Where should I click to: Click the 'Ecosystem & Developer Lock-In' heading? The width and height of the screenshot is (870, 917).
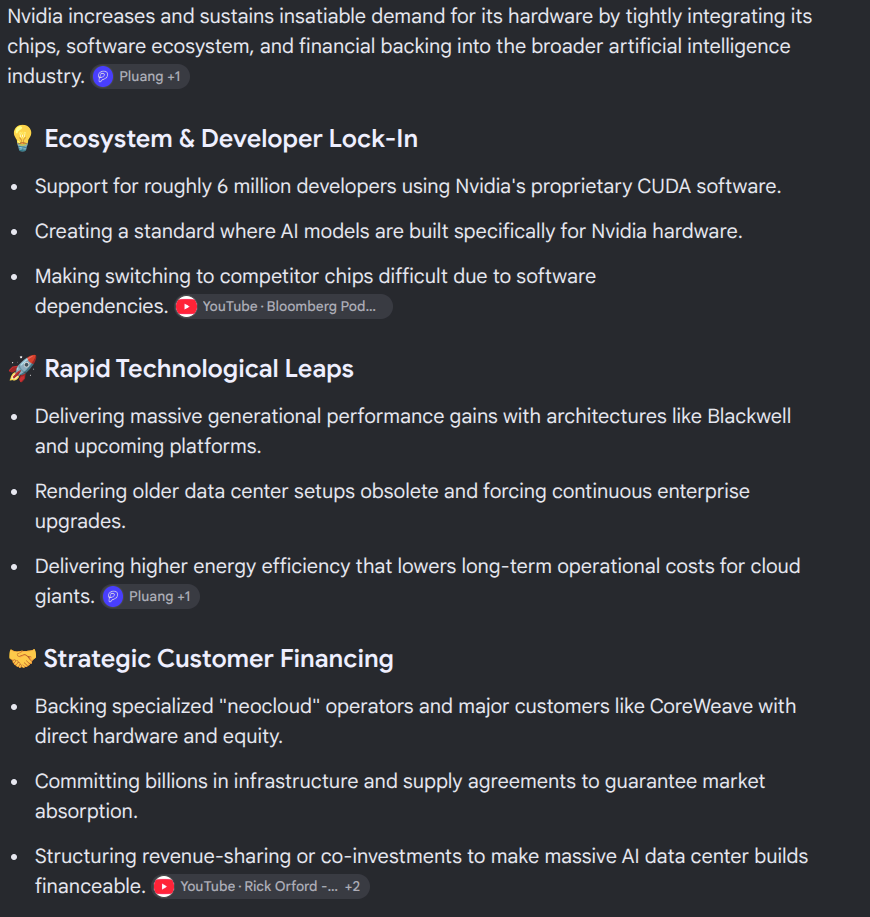[231, 139]
